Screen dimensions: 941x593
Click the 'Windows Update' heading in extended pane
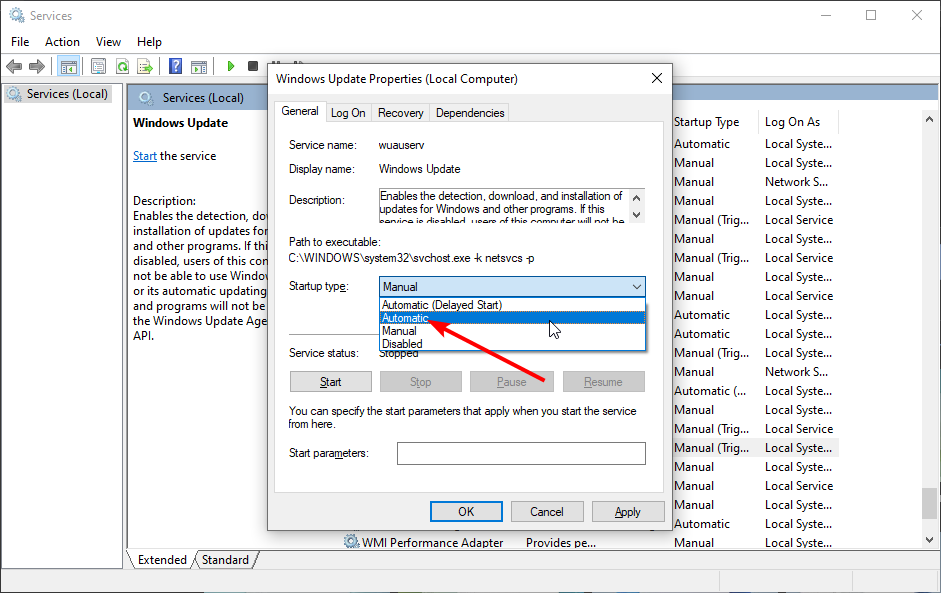tap(181, 123)
